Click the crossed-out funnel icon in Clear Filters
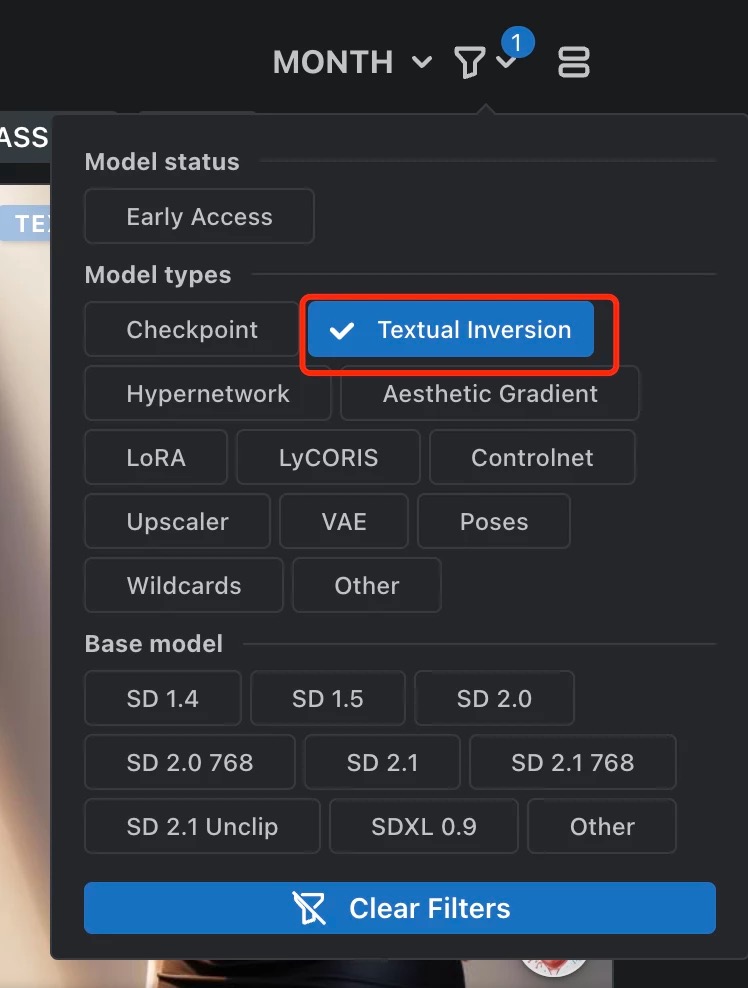This screenshot has width=748, height=988. coord(310,908)
